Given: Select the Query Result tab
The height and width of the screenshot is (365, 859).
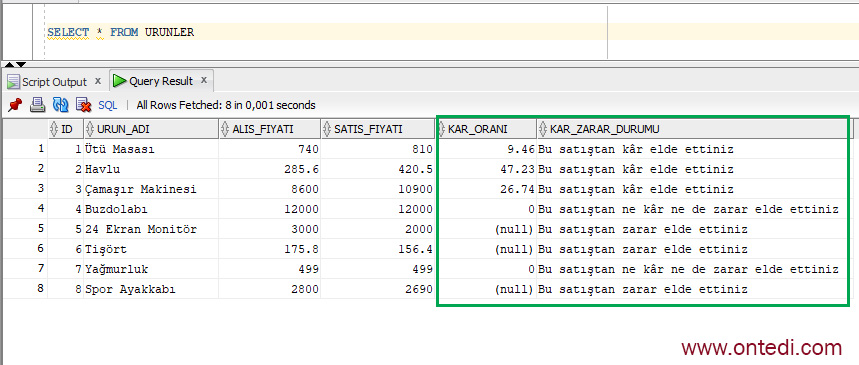Looking at the screenshot, I should (161, 81).
